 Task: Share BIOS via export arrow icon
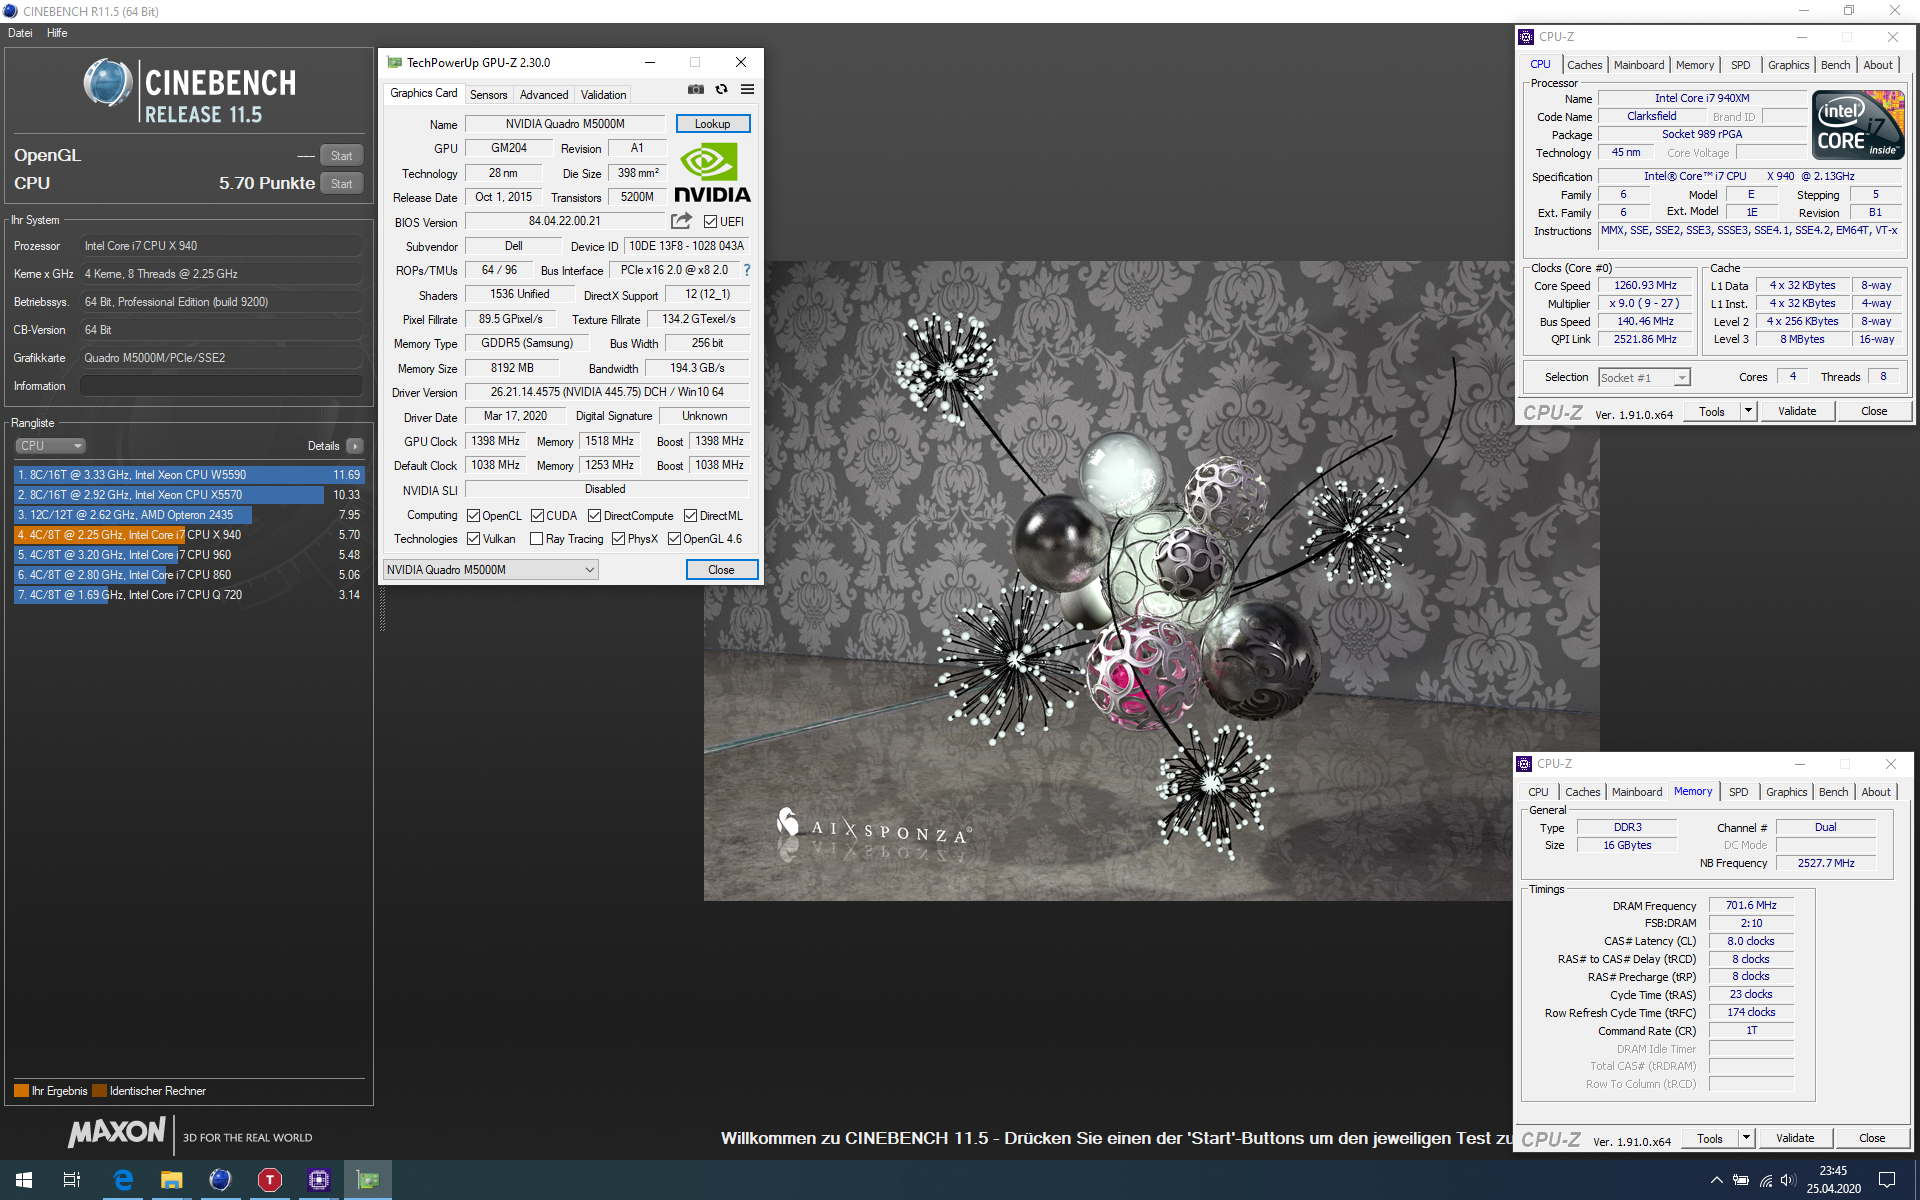[681, 221]
